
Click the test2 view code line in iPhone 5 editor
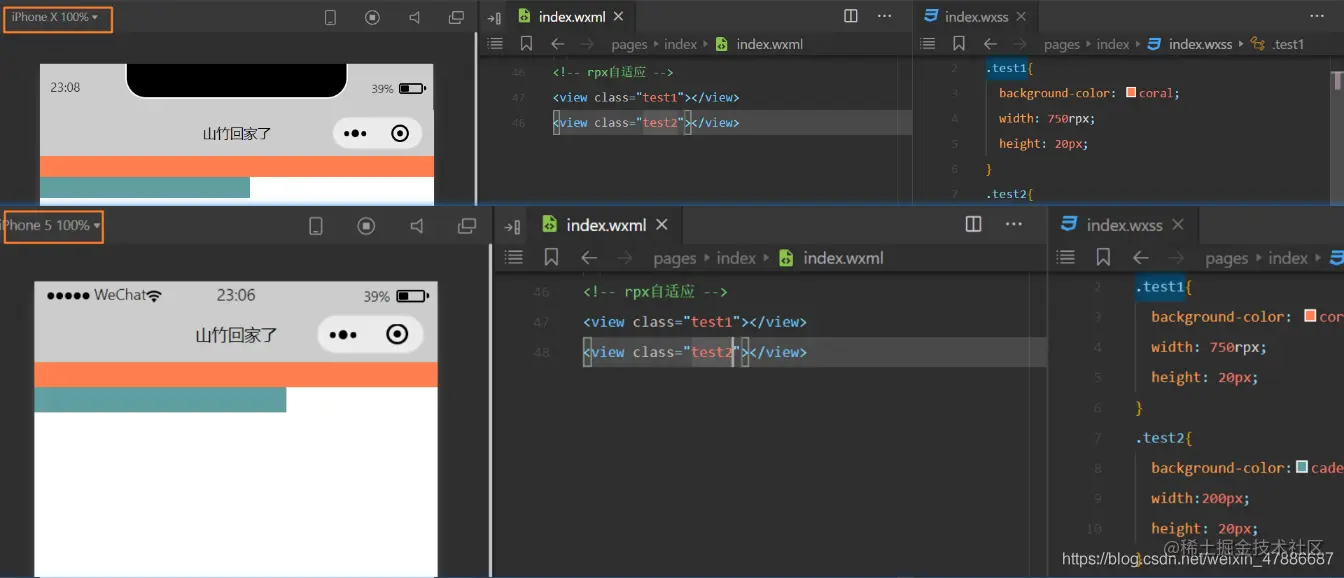[x=695, y=352]
